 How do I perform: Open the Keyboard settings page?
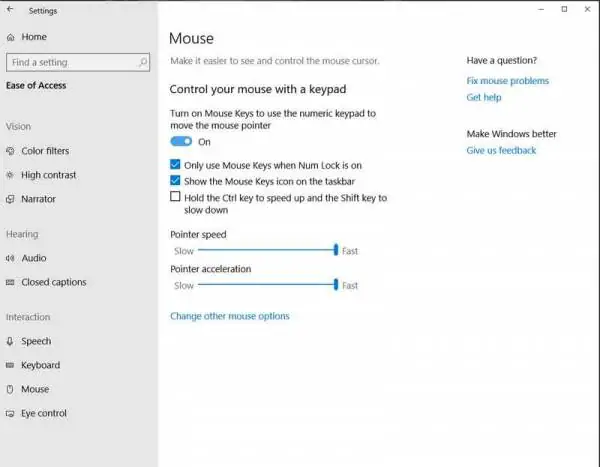[41, 365]
